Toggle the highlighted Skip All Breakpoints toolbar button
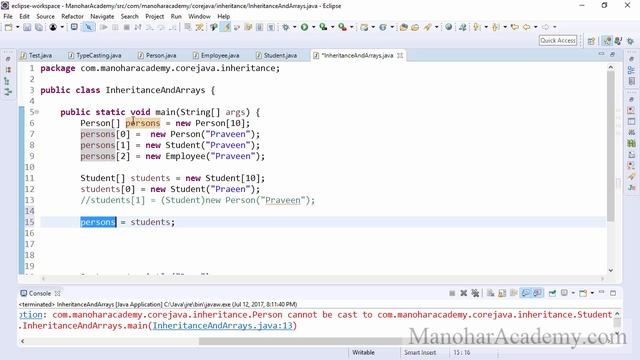The height and width of the screenshot is (360, 640). 88,27
